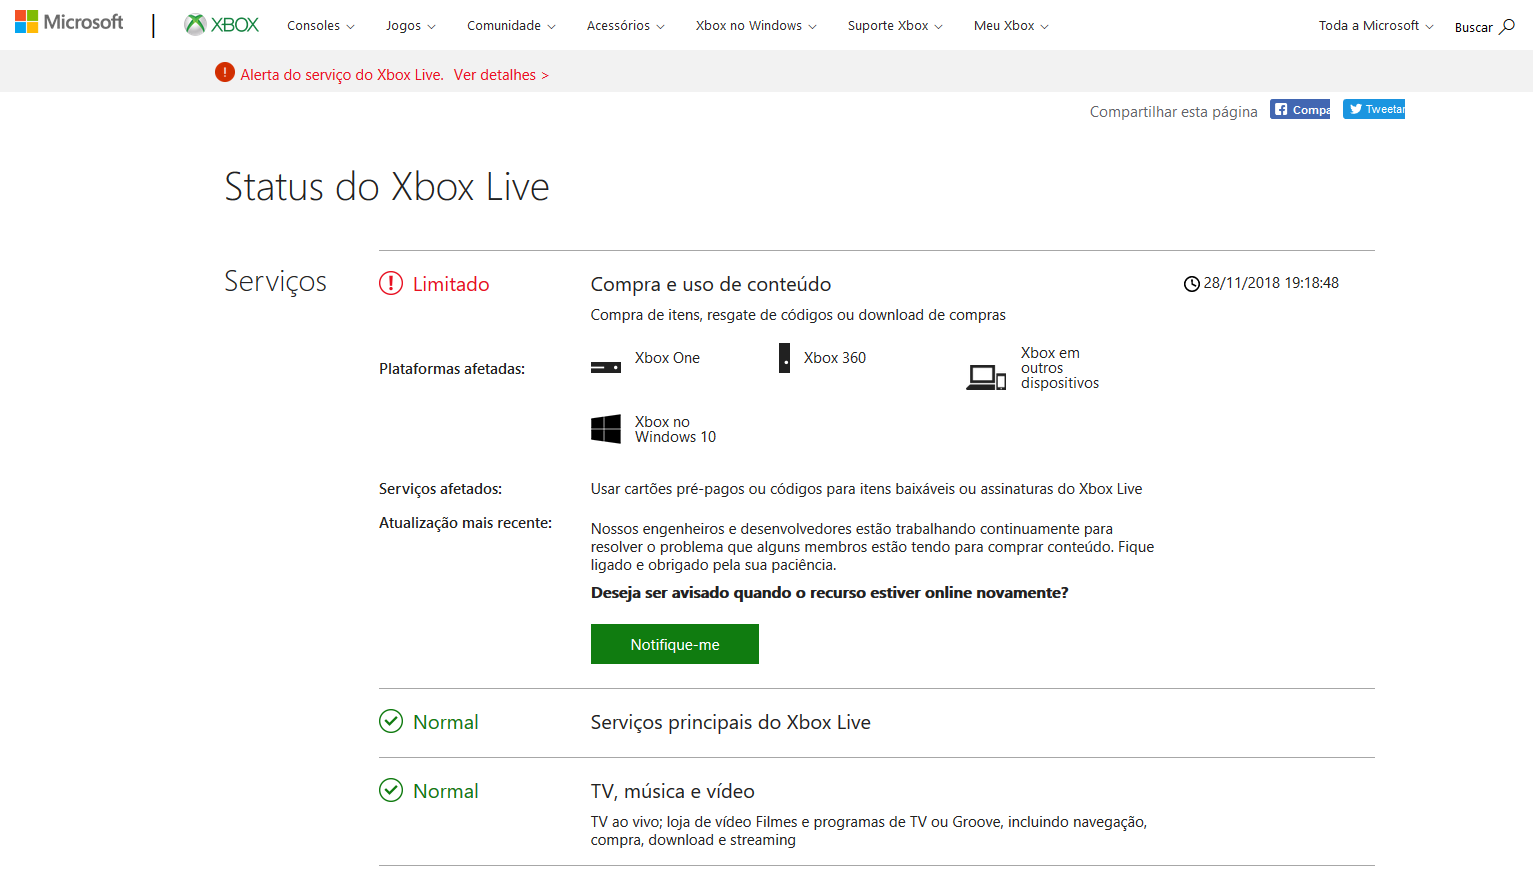Open Ver detalhes alert link
1533x873 pixels.
tap(501, 75)
